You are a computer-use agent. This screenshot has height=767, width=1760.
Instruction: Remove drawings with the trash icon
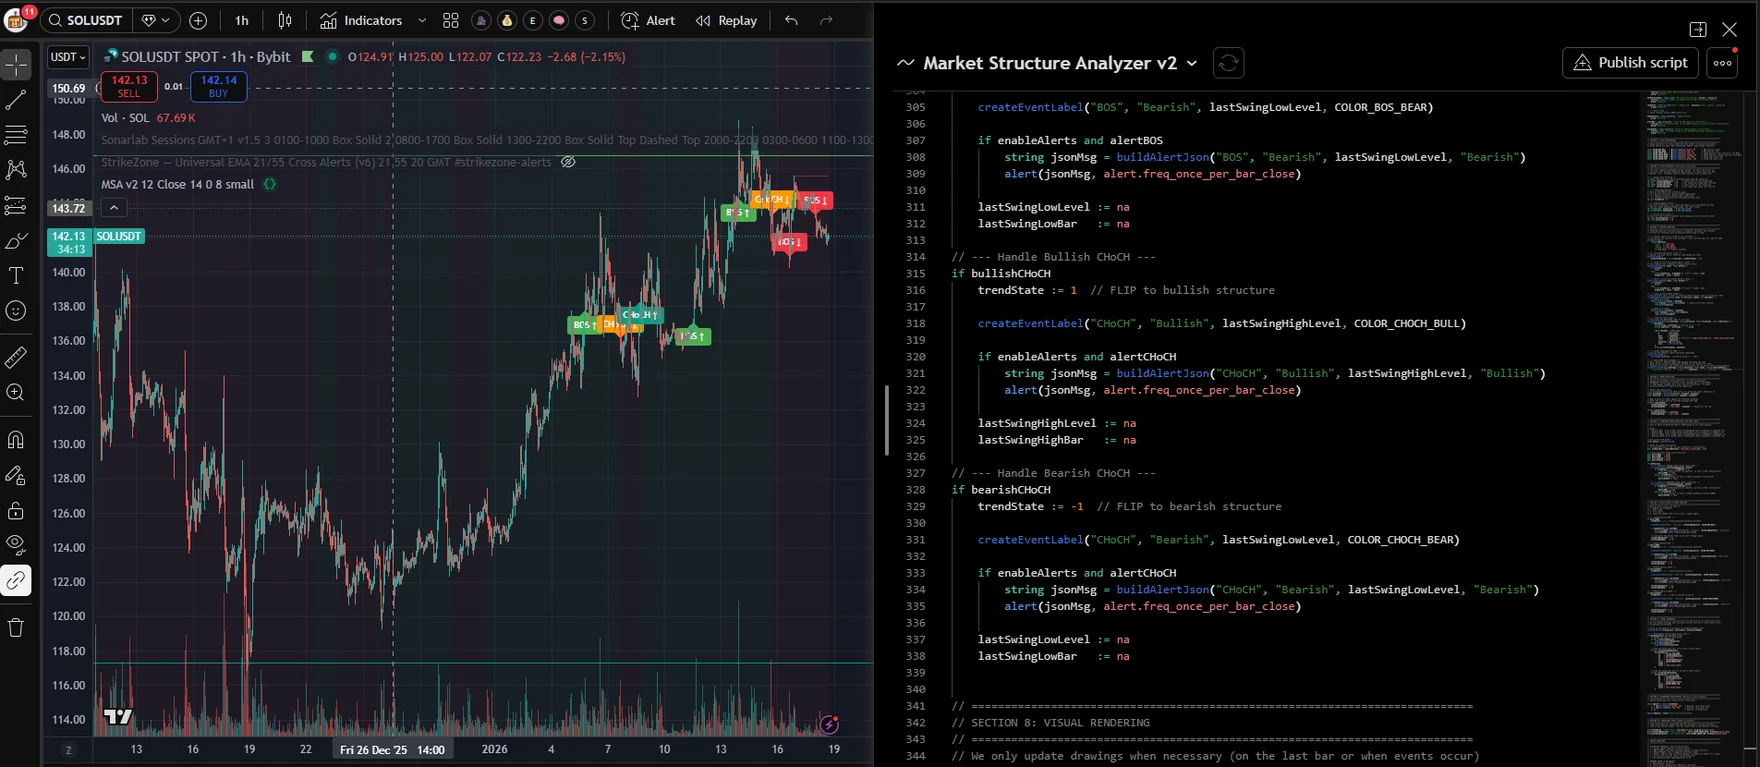click(x=16, y=628)
